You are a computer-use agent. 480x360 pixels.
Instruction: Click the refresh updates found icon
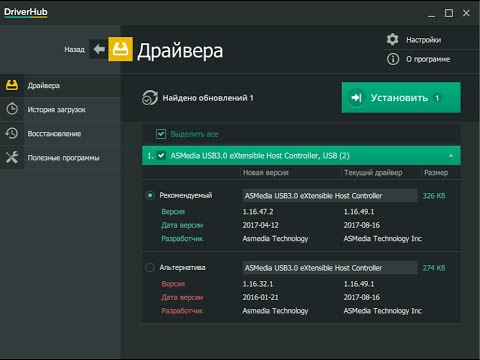(x=150, y=98)
